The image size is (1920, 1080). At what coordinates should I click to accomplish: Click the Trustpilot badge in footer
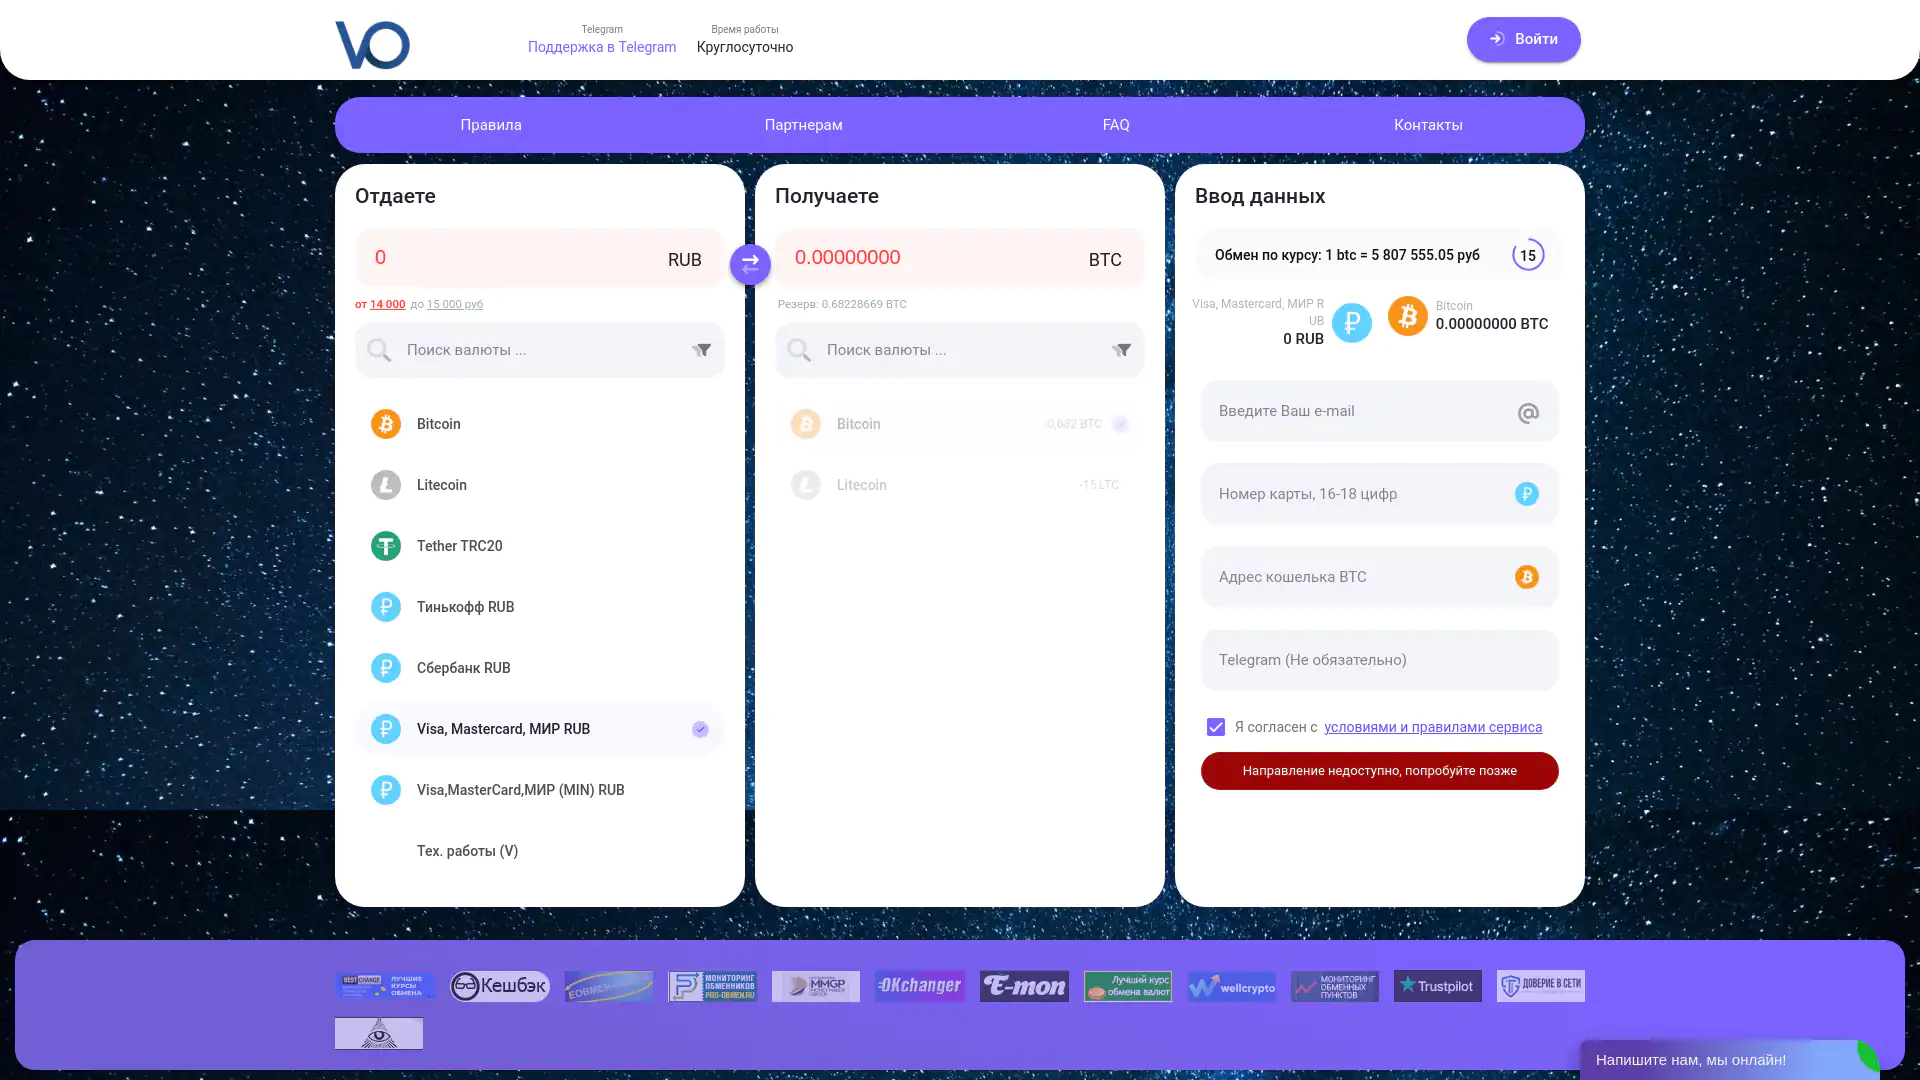click(1437, 986)
